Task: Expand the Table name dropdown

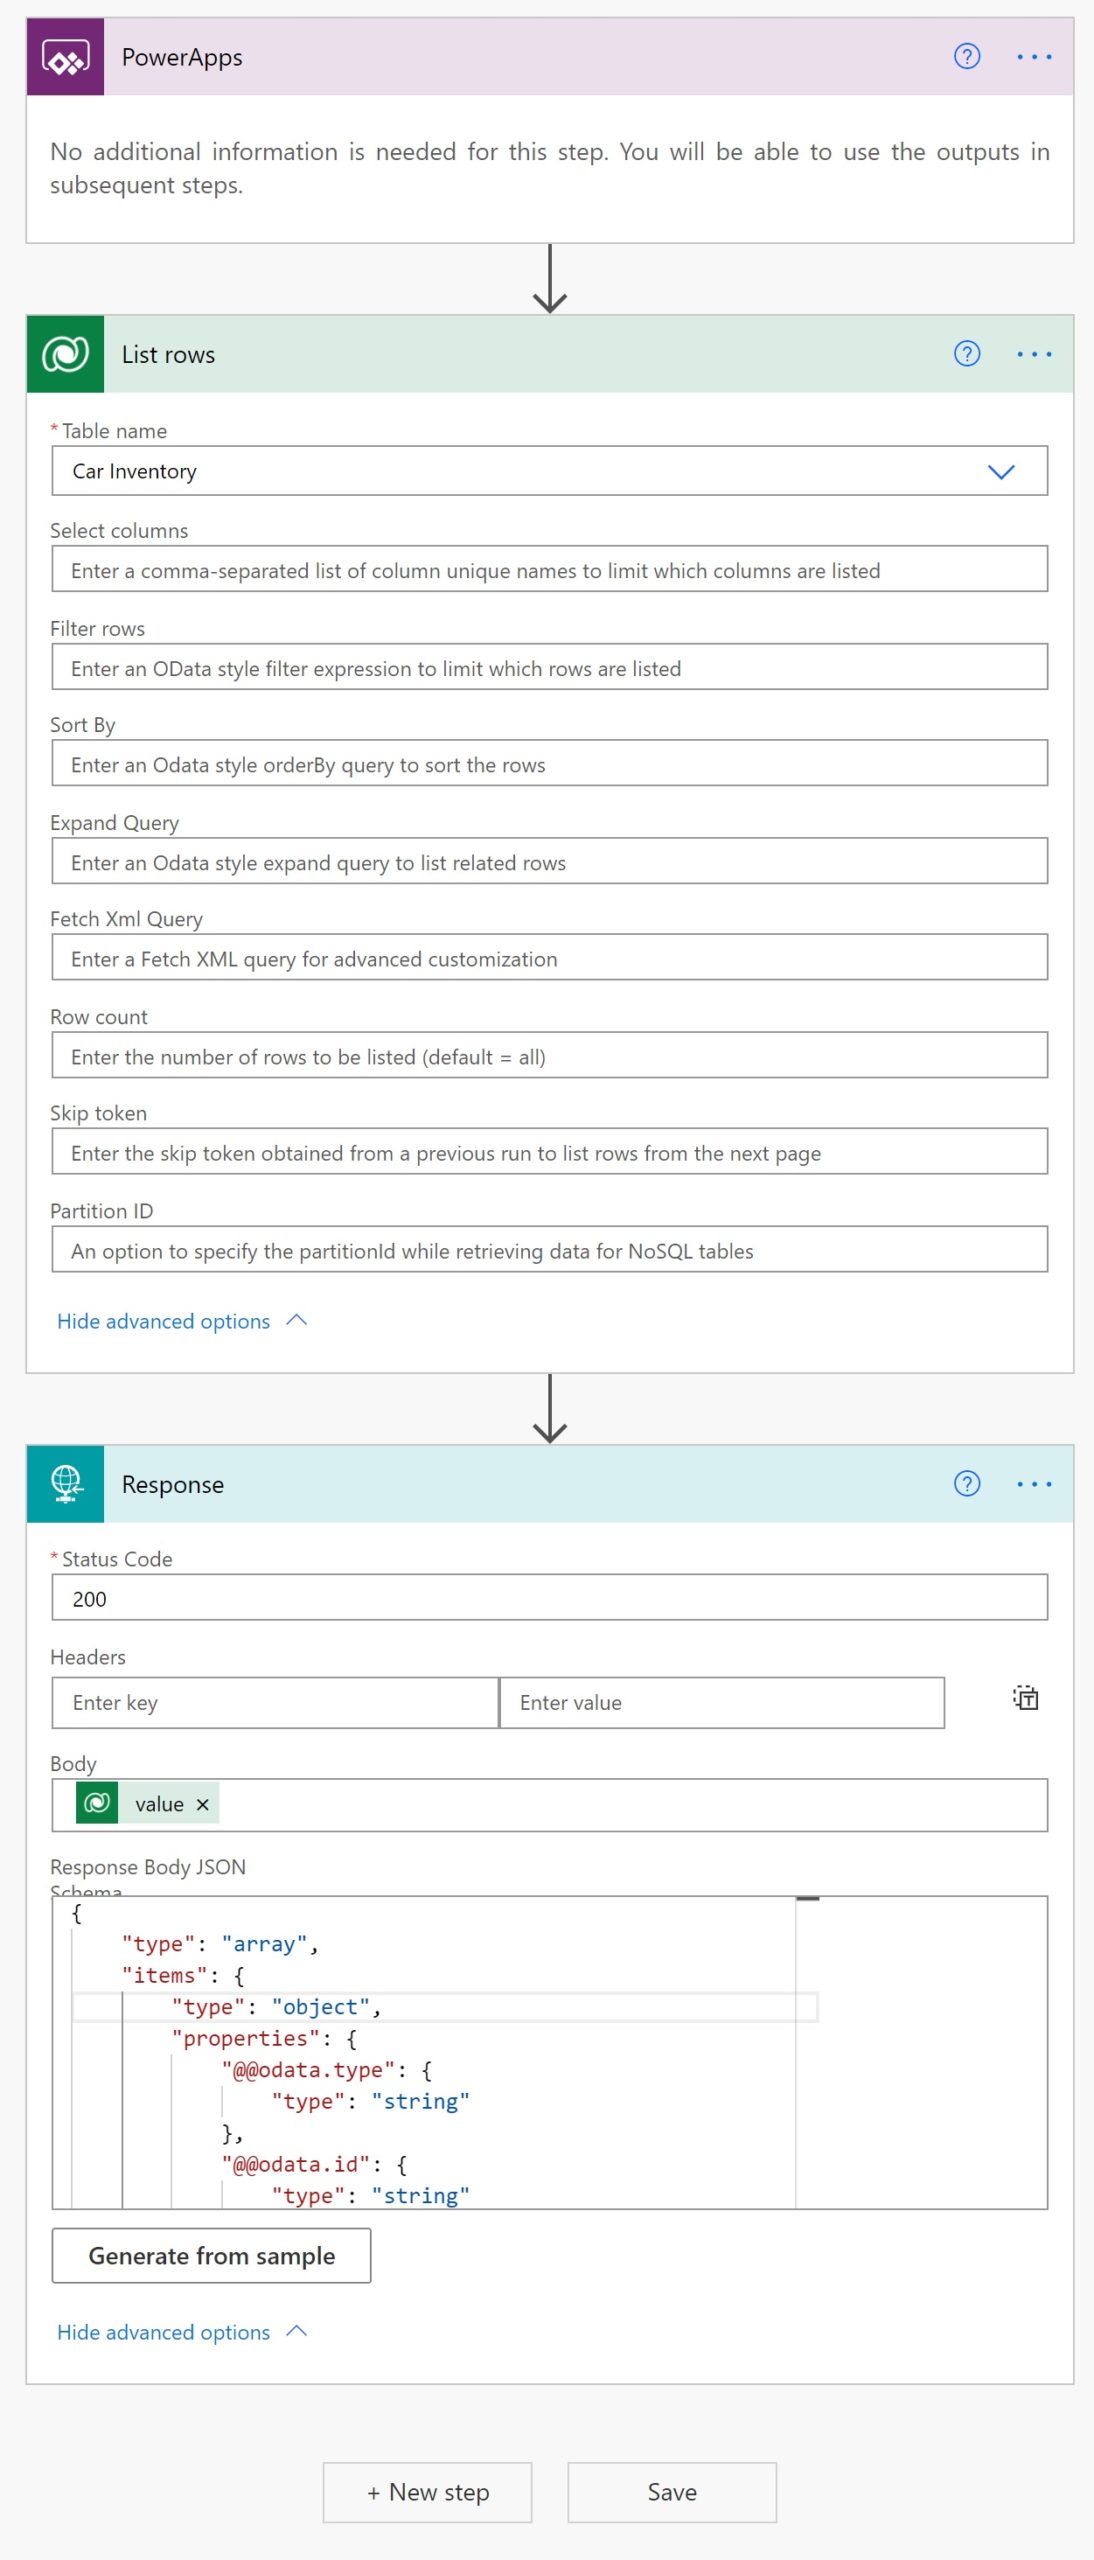Action: [1001, 471]
